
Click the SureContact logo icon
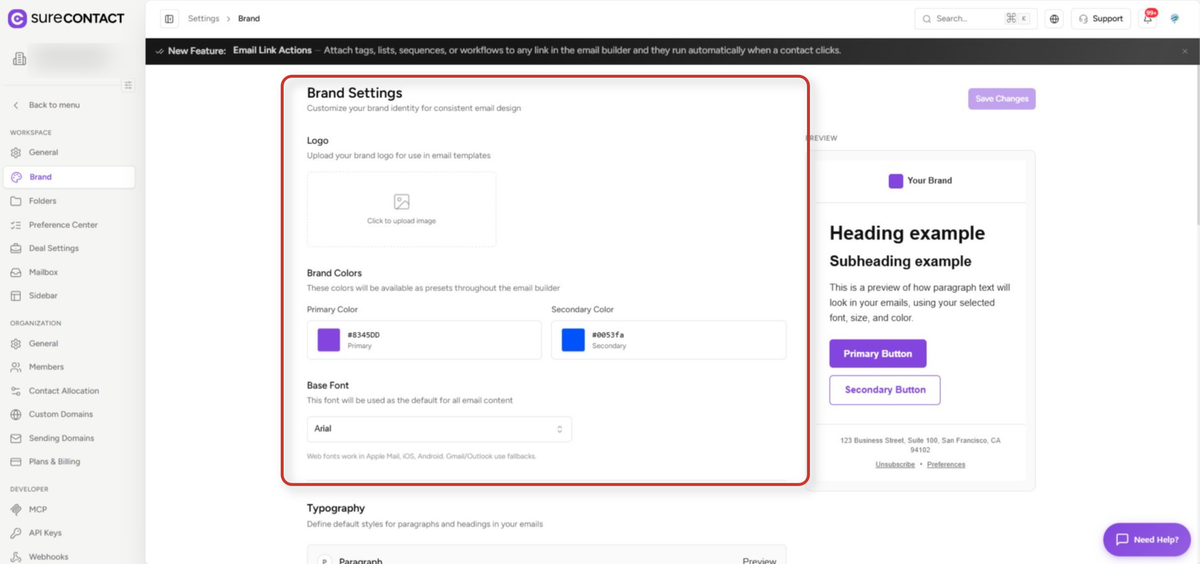click(x=16, y=18)
